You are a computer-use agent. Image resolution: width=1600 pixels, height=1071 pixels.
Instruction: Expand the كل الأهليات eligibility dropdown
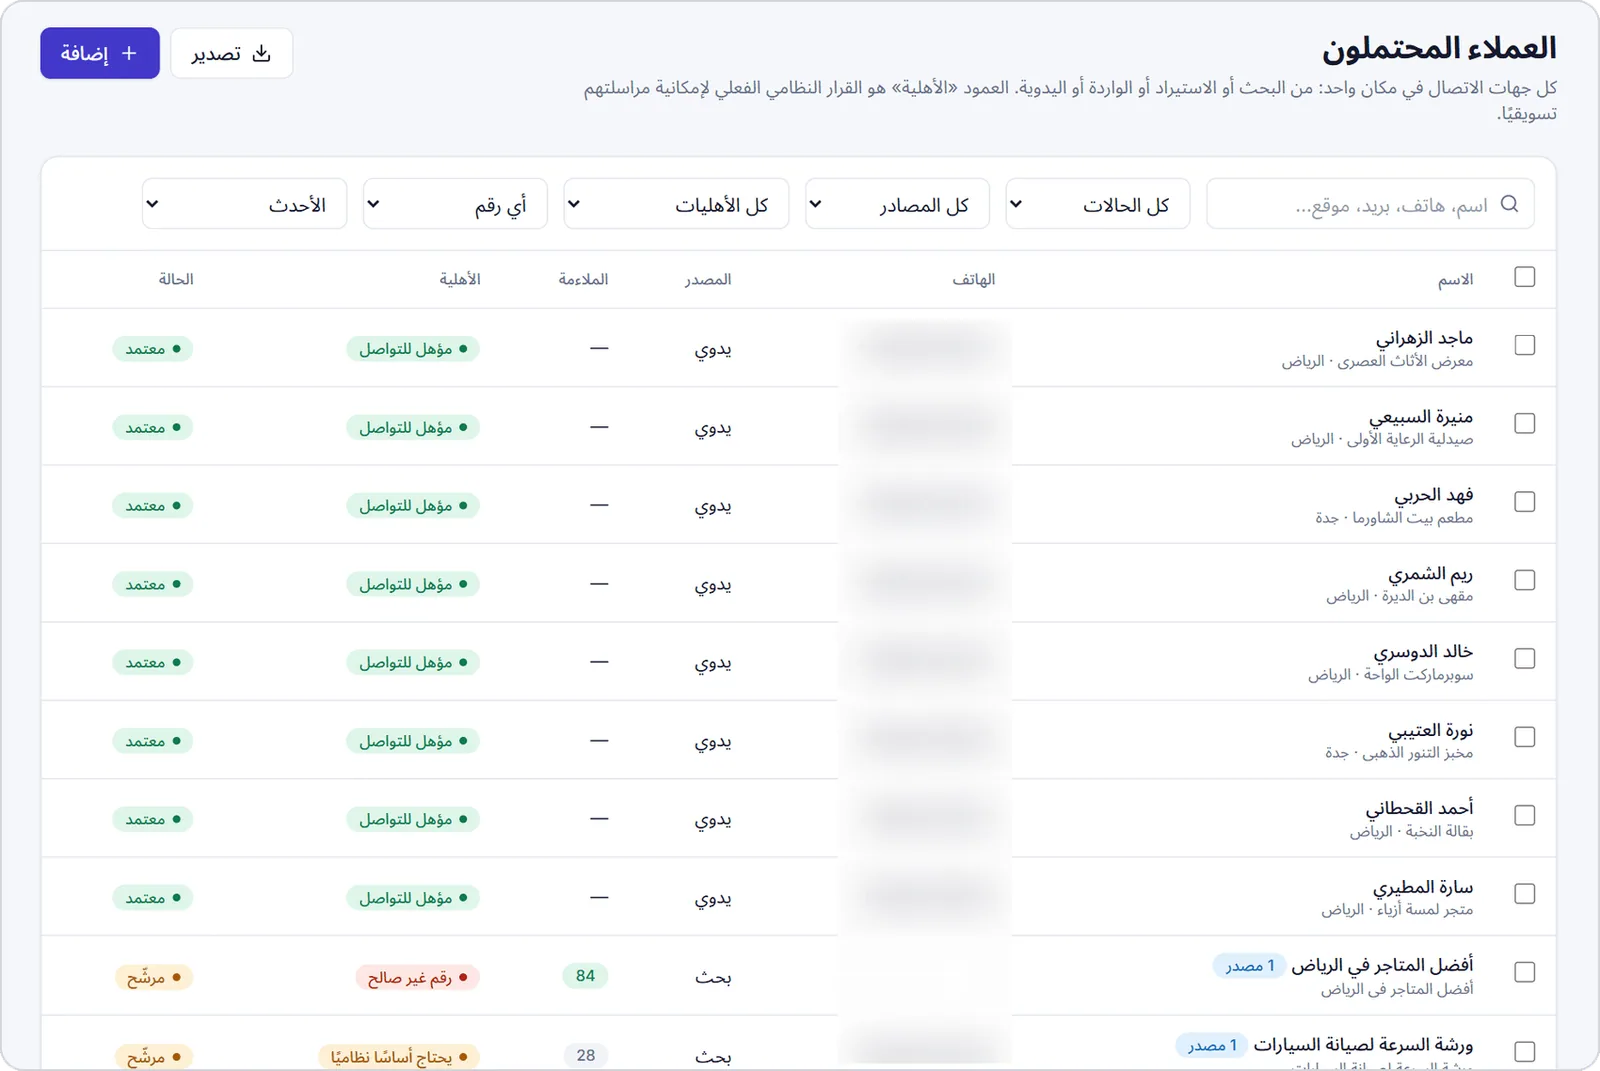point(676,204)
